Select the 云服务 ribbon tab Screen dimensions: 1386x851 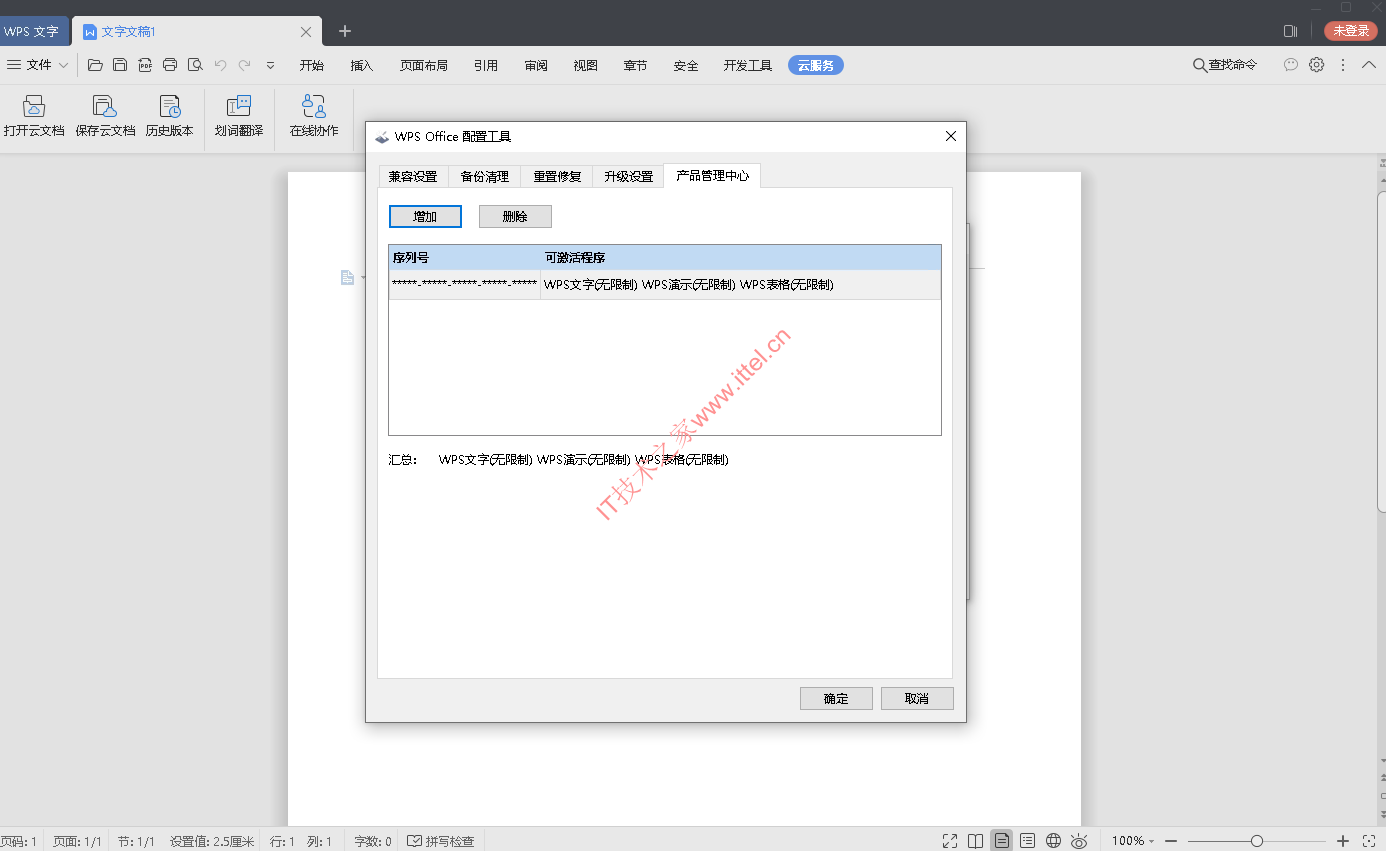(816, 65)
